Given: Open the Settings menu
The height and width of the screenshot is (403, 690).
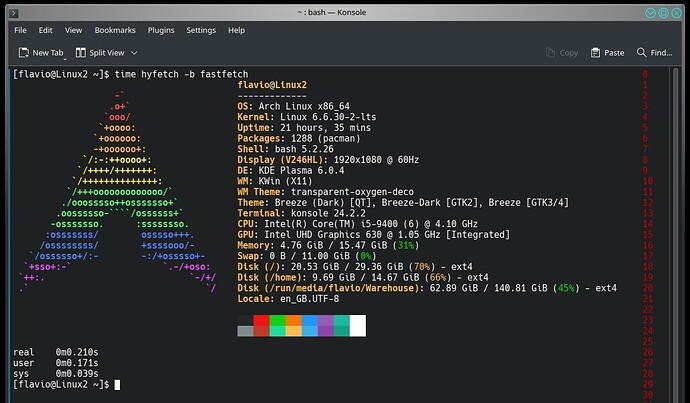Looking at the screenshot, I should 201,30.
